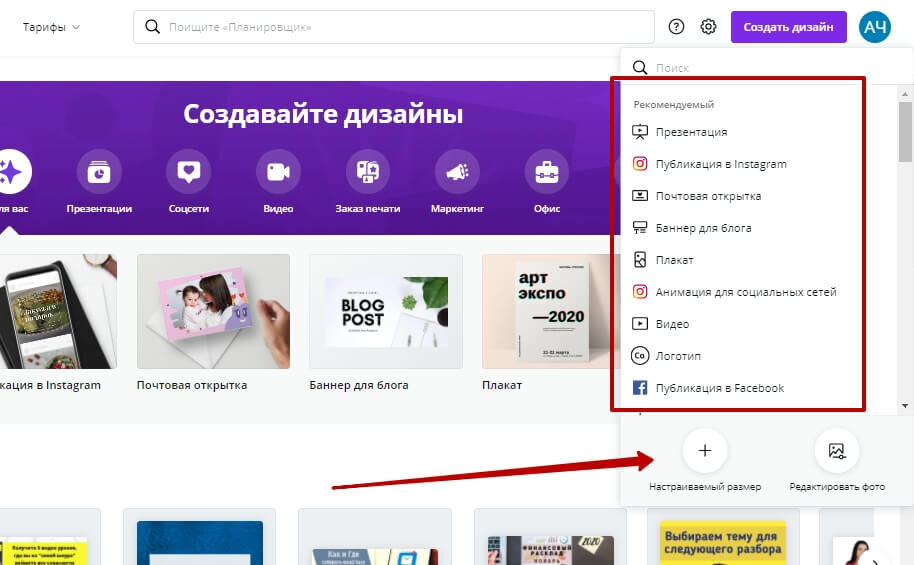This screenshot has height=565, width=914.
Task: Click the Баннер для блога icon in list
Action: point(640,228)
